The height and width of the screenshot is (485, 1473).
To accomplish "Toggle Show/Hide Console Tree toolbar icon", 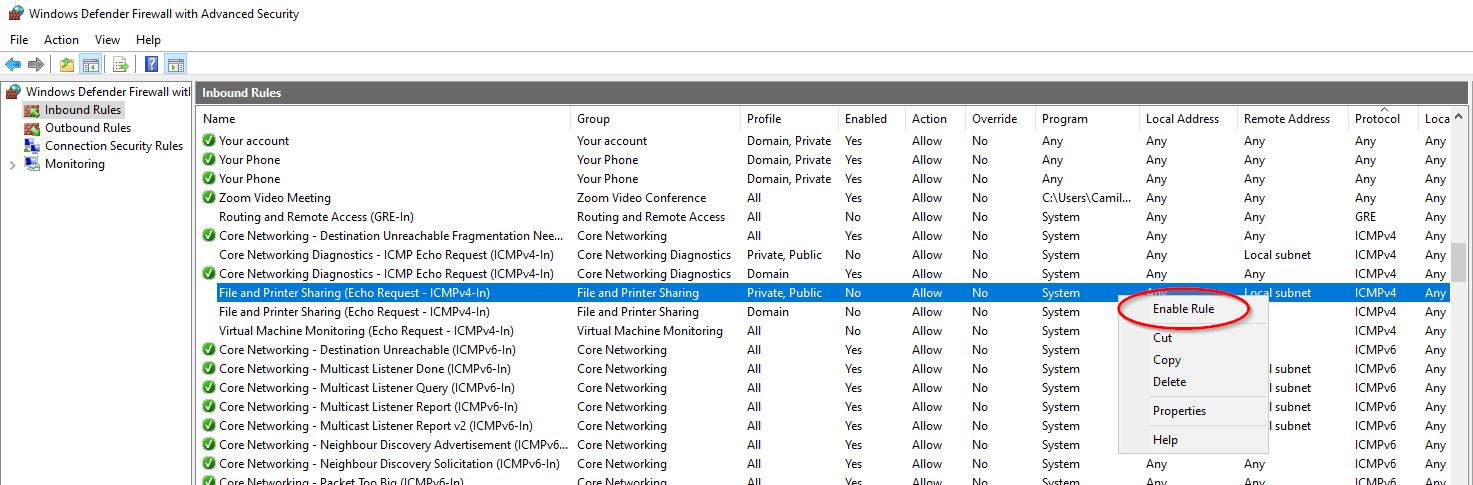I will [91, 65].
